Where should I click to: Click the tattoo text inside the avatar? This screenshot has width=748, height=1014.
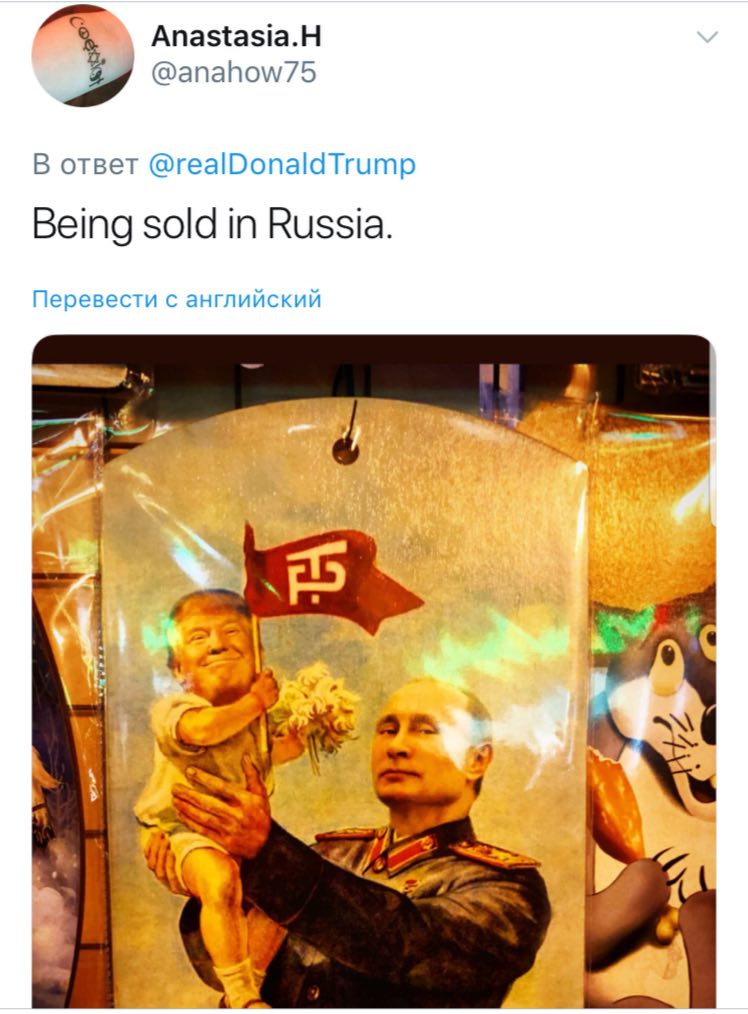(x=85, y=50)
